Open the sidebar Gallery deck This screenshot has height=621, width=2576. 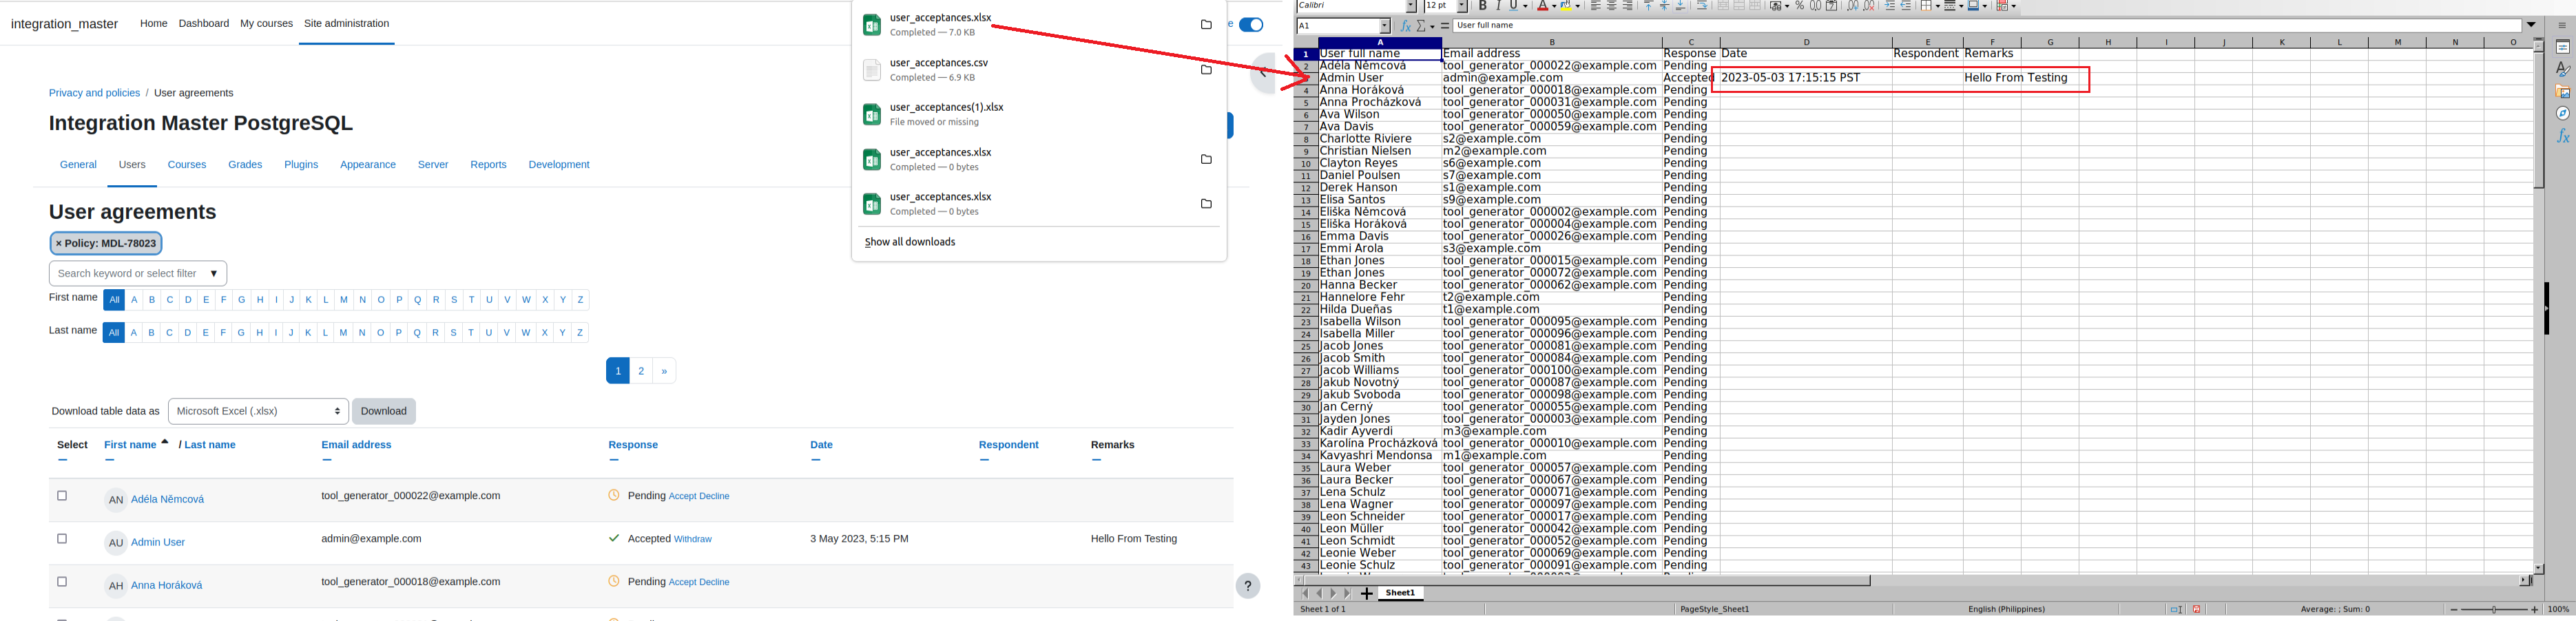point(2563,91)
